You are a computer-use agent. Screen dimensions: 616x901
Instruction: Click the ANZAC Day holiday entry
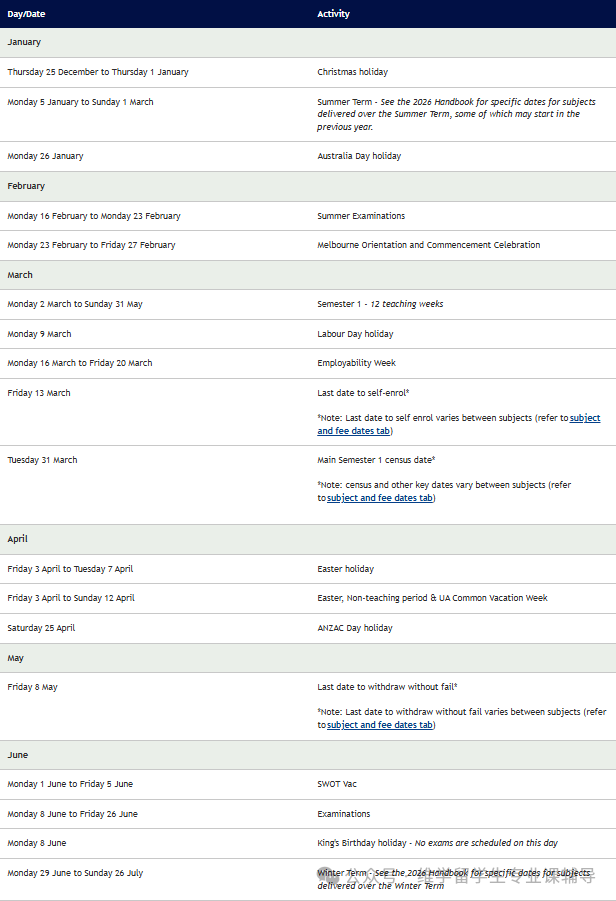355,628
